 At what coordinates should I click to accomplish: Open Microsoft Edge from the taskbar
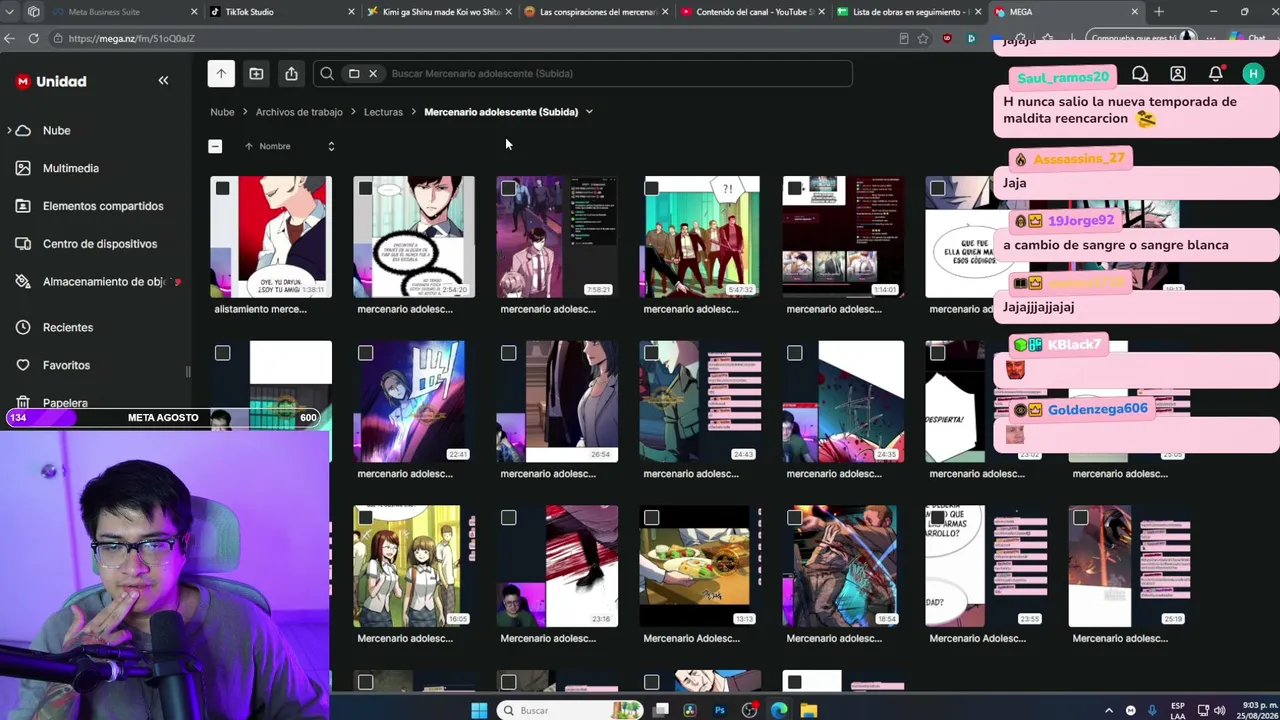click(779, 710)
